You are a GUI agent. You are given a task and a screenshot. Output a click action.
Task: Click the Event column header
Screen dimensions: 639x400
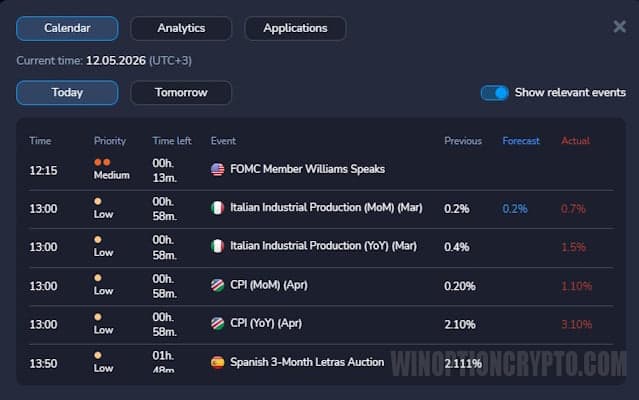coord(223,141)
